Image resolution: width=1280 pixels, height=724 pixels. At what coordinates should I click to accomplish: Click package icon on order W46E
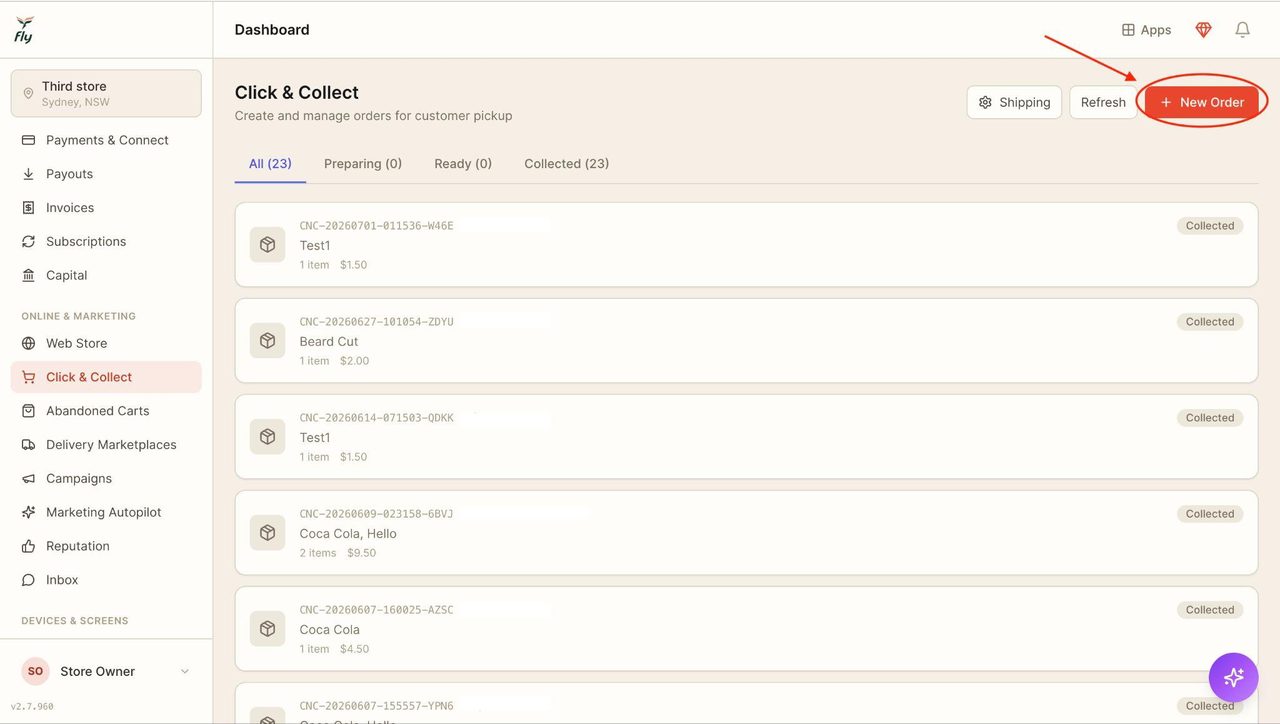(x=267, y=245)
